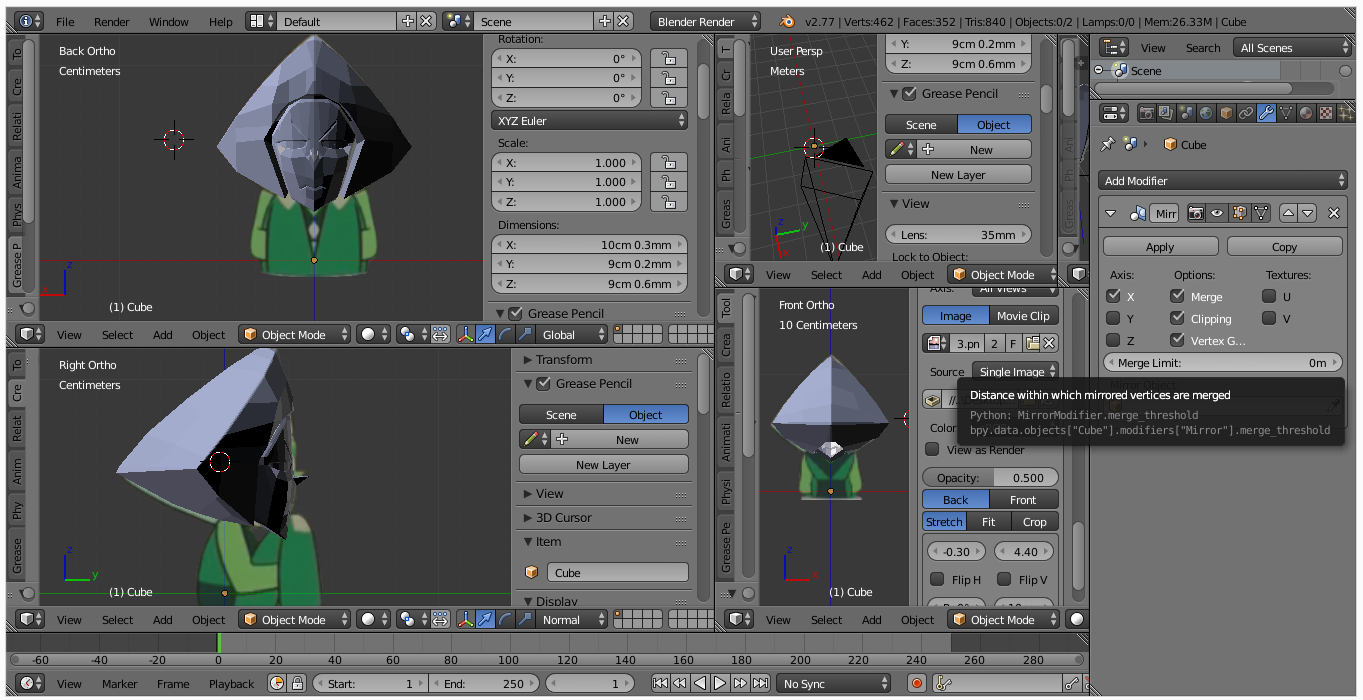Image resolution: width=1363 pixels, height=700 pixels.
Task: Jump to the timeline end frame
Action: pos(760,683)
